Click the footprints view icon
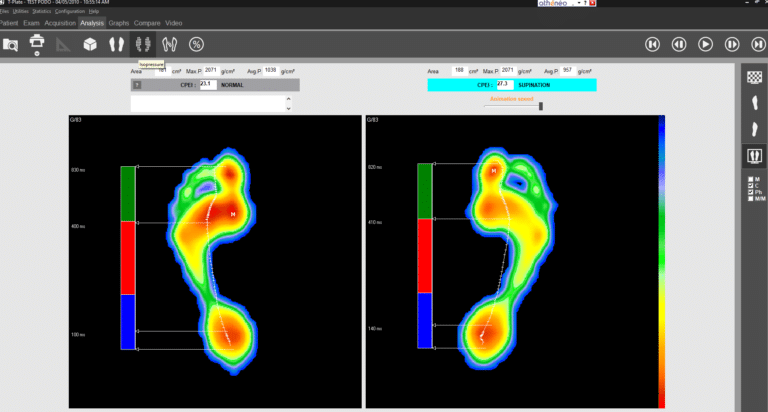Viewport: 768px width, 412px height. (117, 44)
